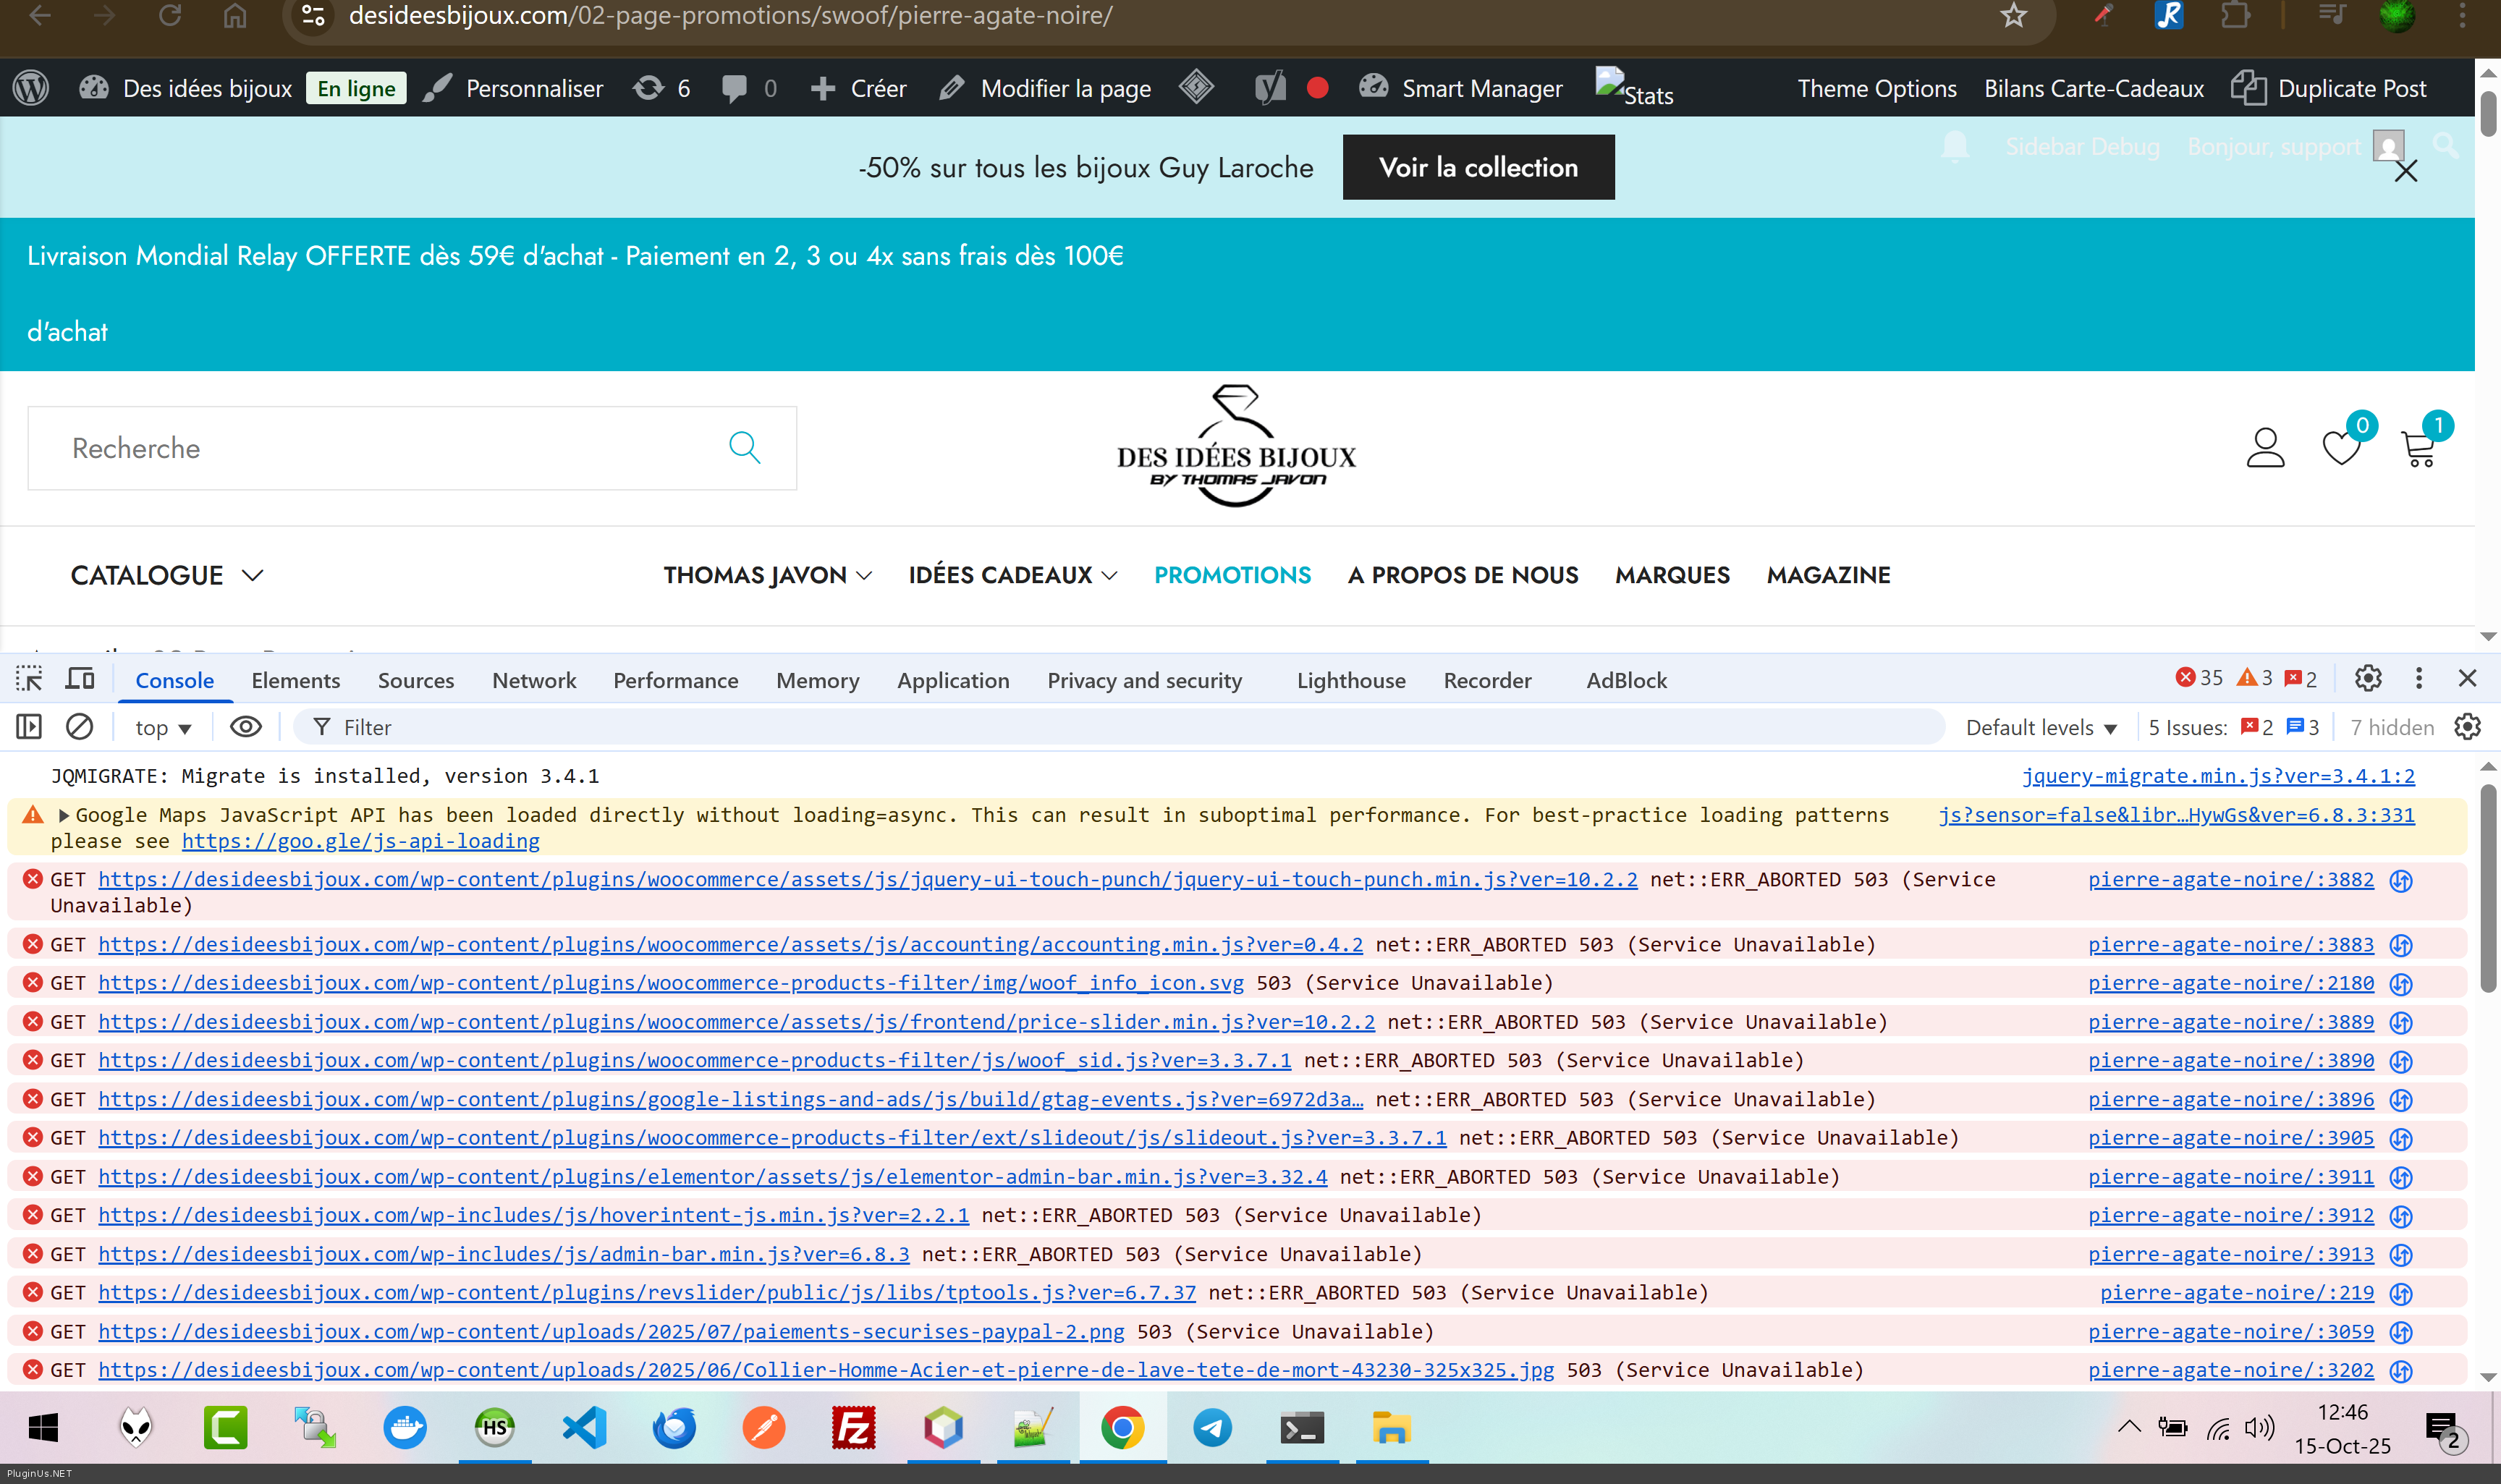Click into the console Filter field
The width and height of the screenshot is (2501, 1484).
[x=1100, y=727]
